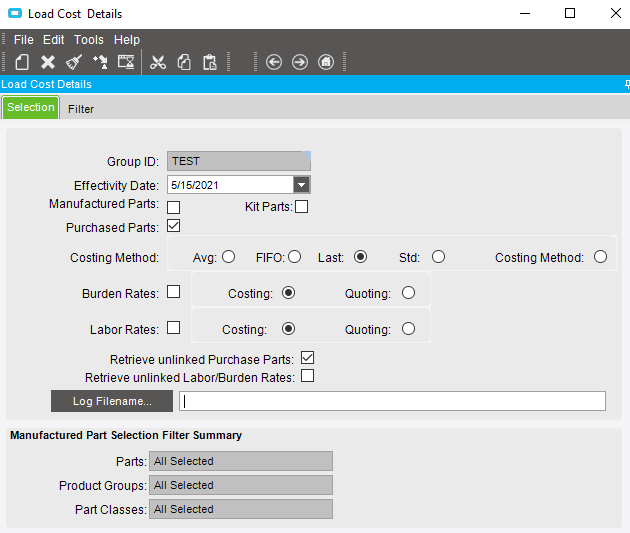Switch to the Filter tab
The height and width of the screenshot is (533, 630).
81,108
